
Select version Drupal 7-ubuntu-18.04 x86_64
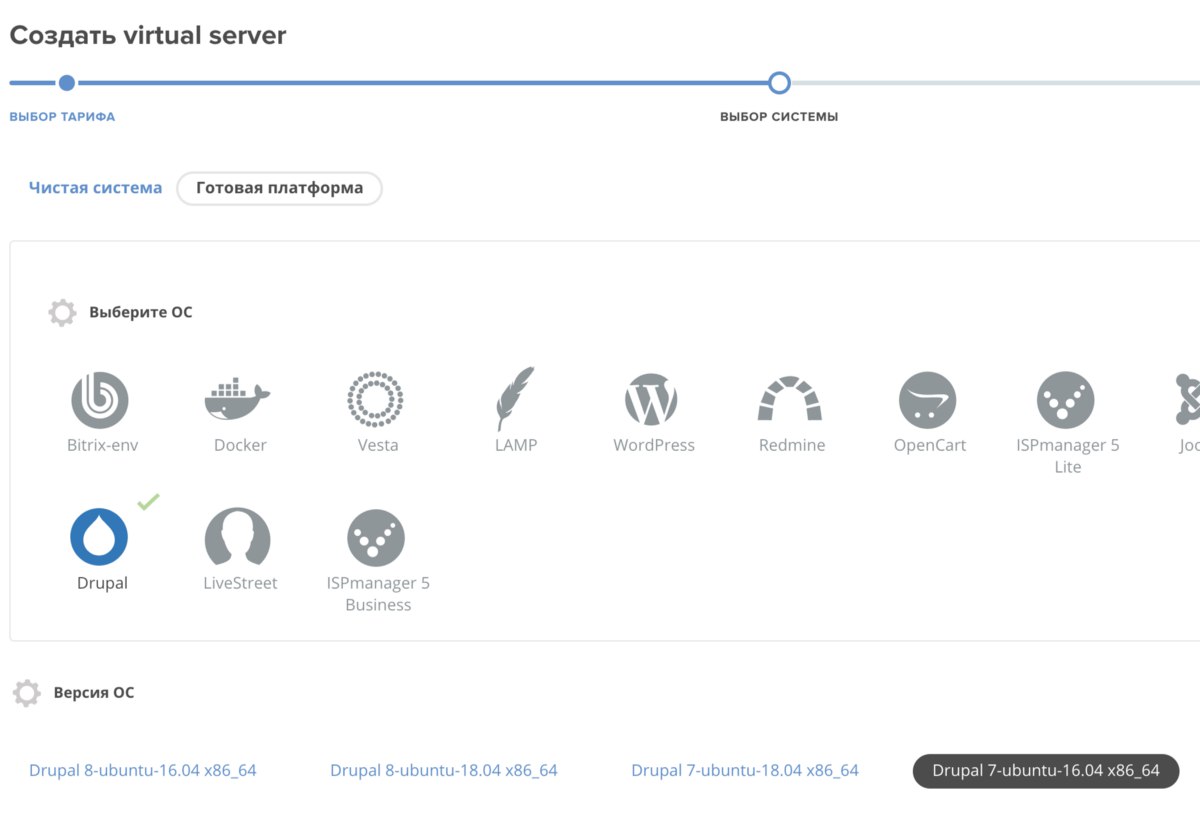(x=745, y=770)
